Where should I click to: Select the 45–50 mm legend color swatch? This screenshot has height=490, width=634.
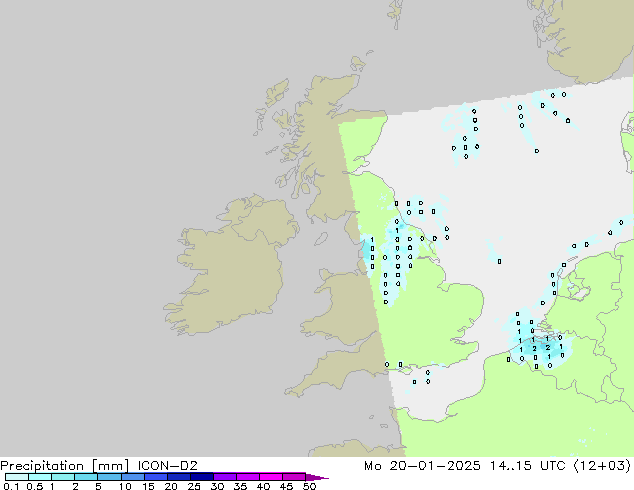(294, 477)
